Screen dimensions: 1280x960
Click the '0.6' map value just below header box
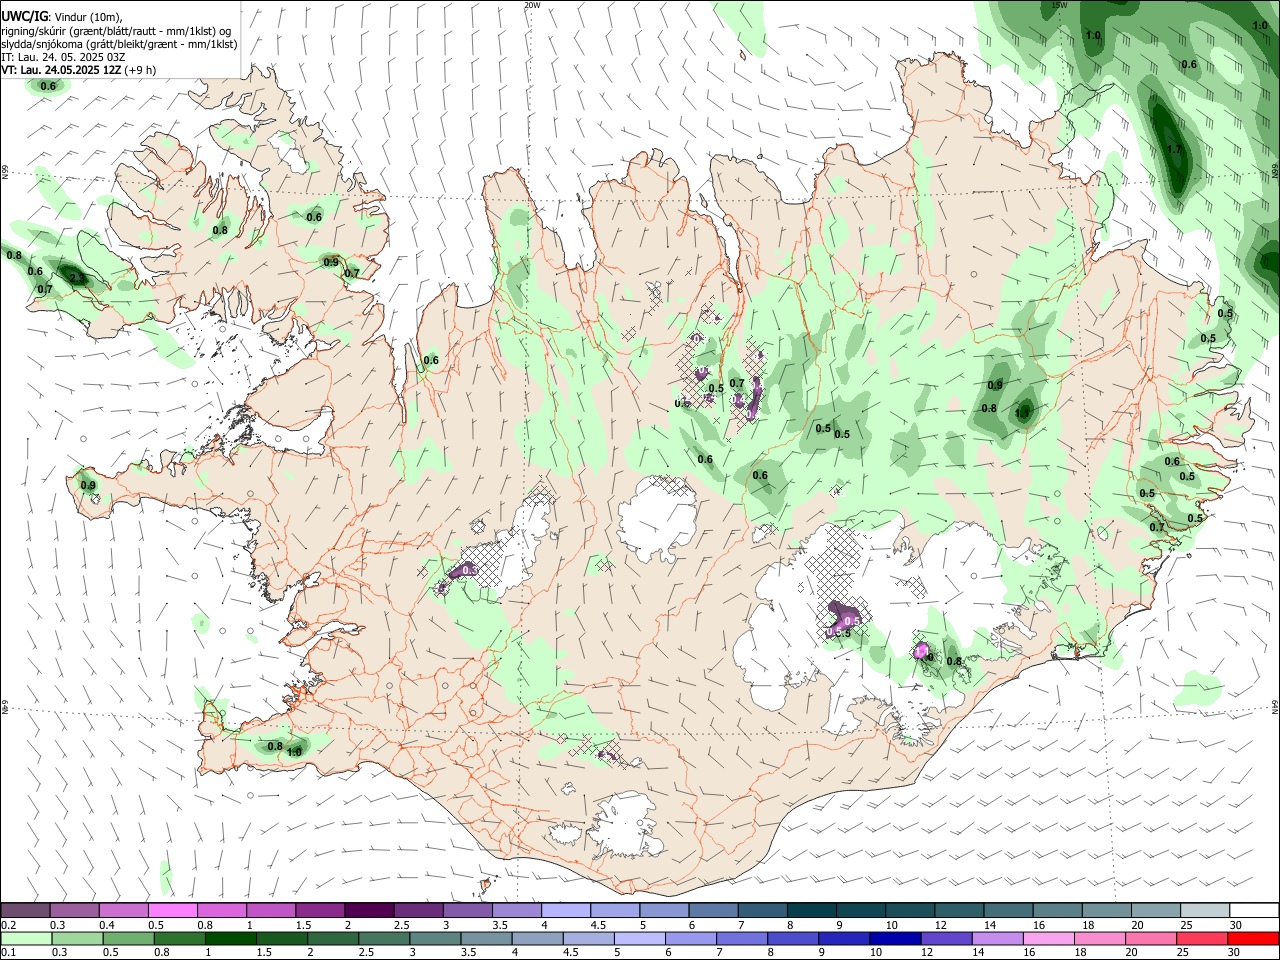click(48, 87)
